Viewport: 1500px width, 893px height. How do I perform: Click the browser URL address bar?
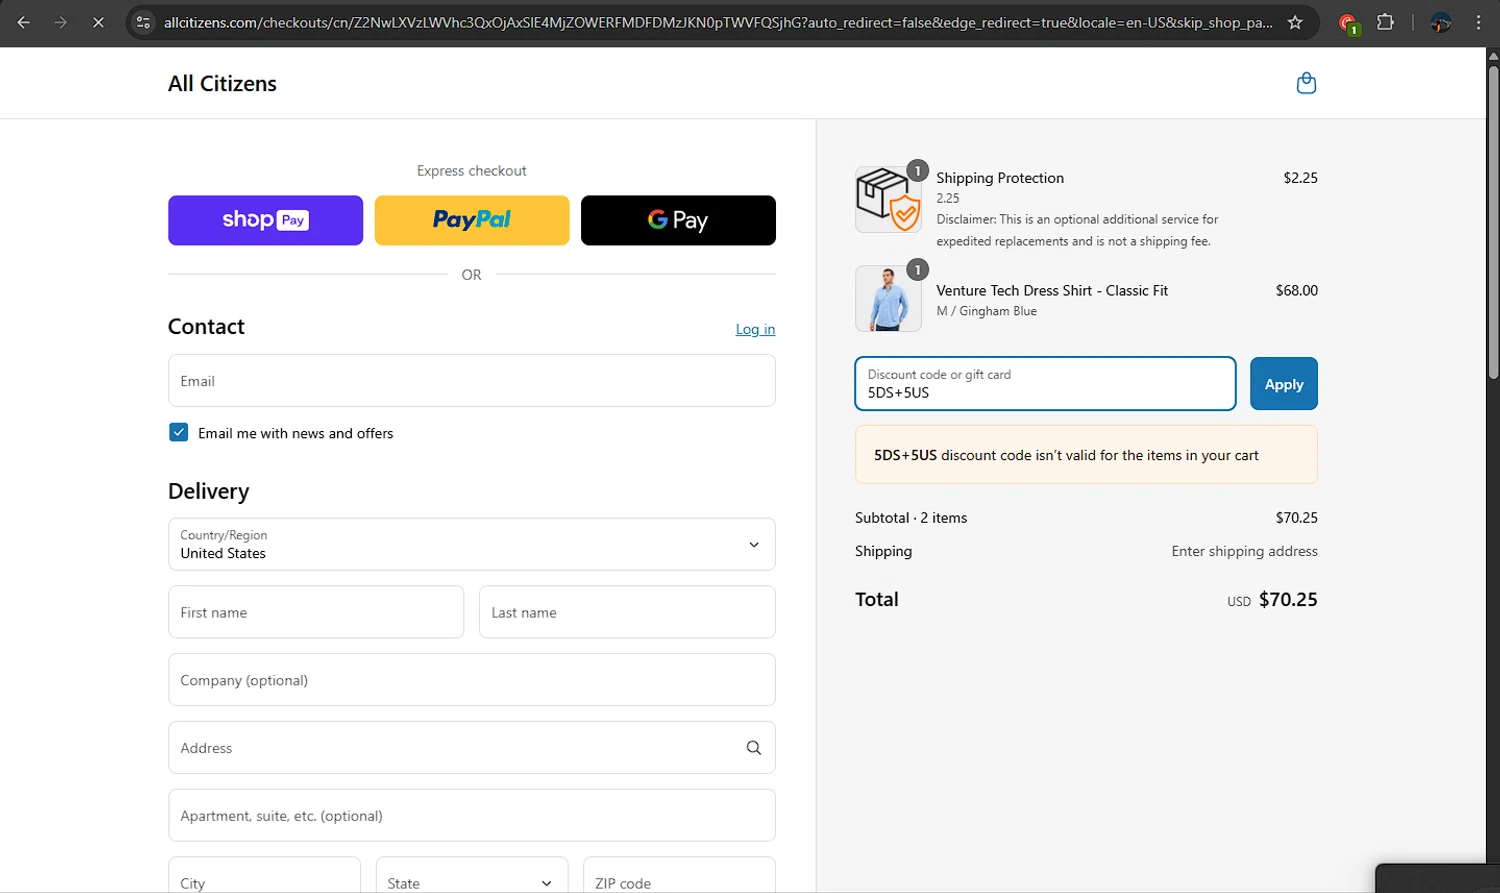pyautogui.click(x=718, y=22)
